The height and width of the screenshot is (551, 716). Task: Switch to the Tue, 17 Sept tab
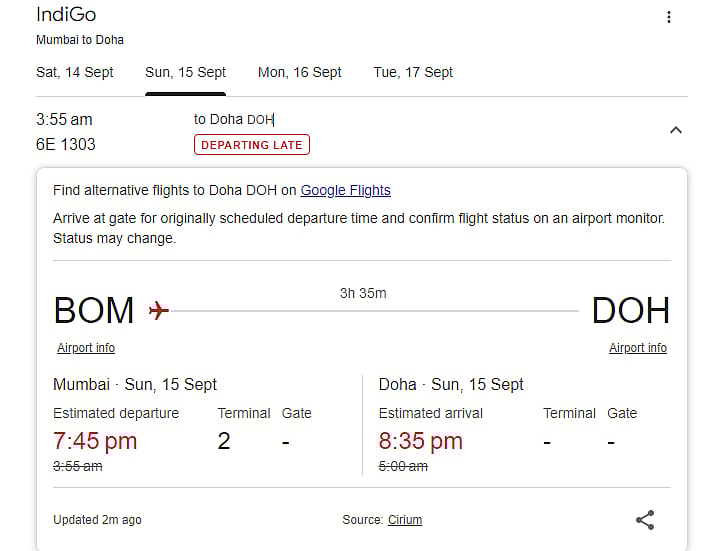pos(413,72)
